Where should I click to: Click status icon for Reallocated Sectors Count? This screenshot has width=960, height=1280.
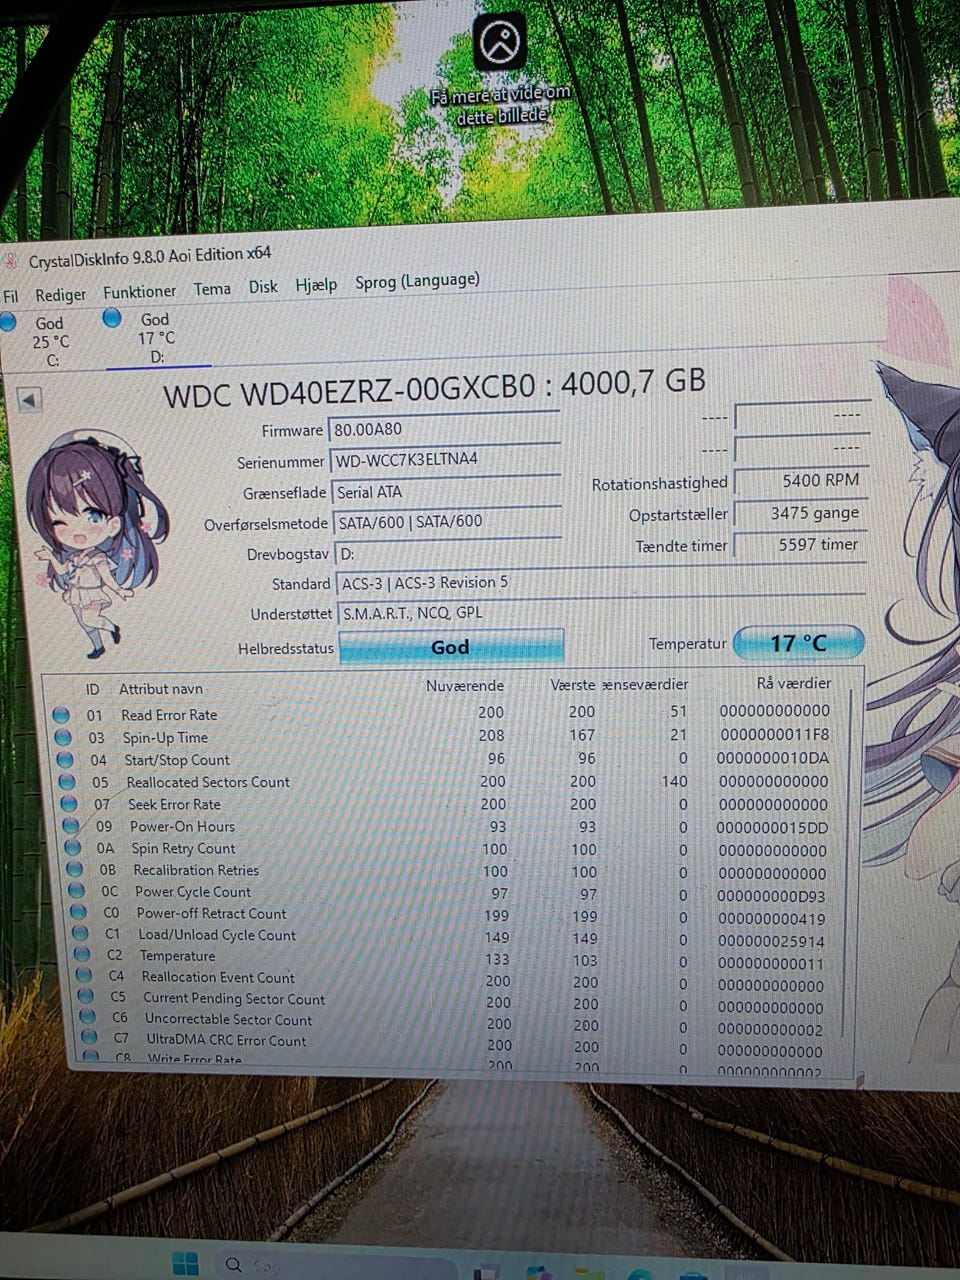[x=66, y=782]
